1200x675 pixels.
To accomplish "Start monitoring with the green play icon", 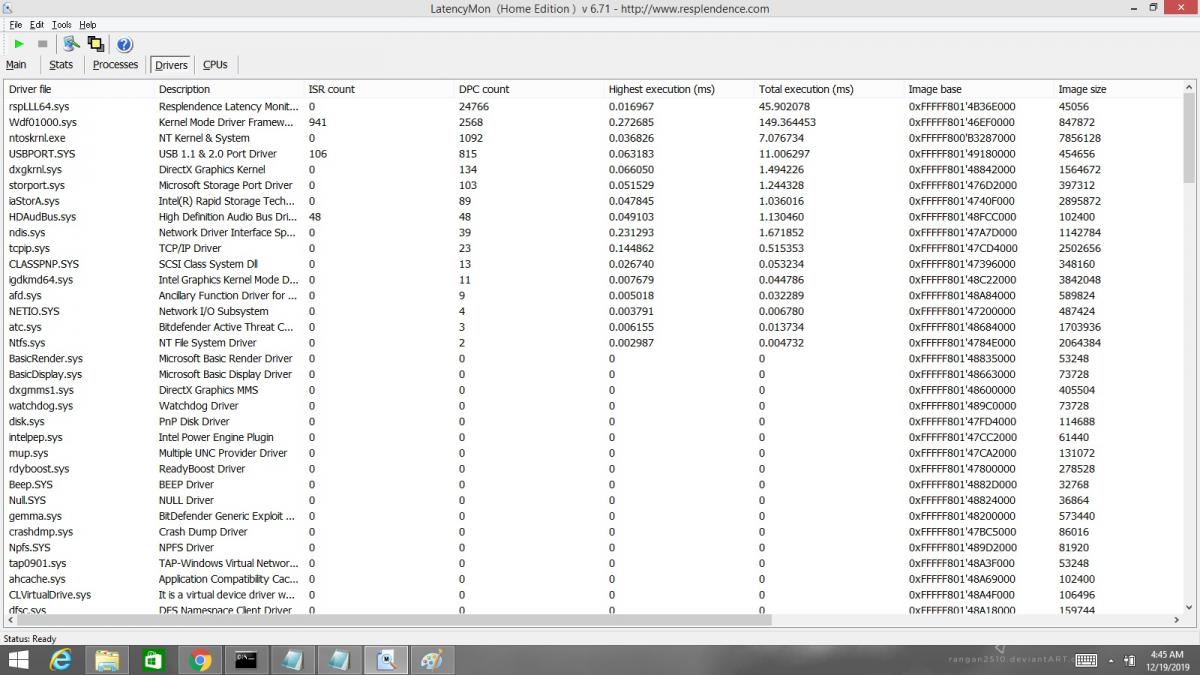I will (19, 44).
